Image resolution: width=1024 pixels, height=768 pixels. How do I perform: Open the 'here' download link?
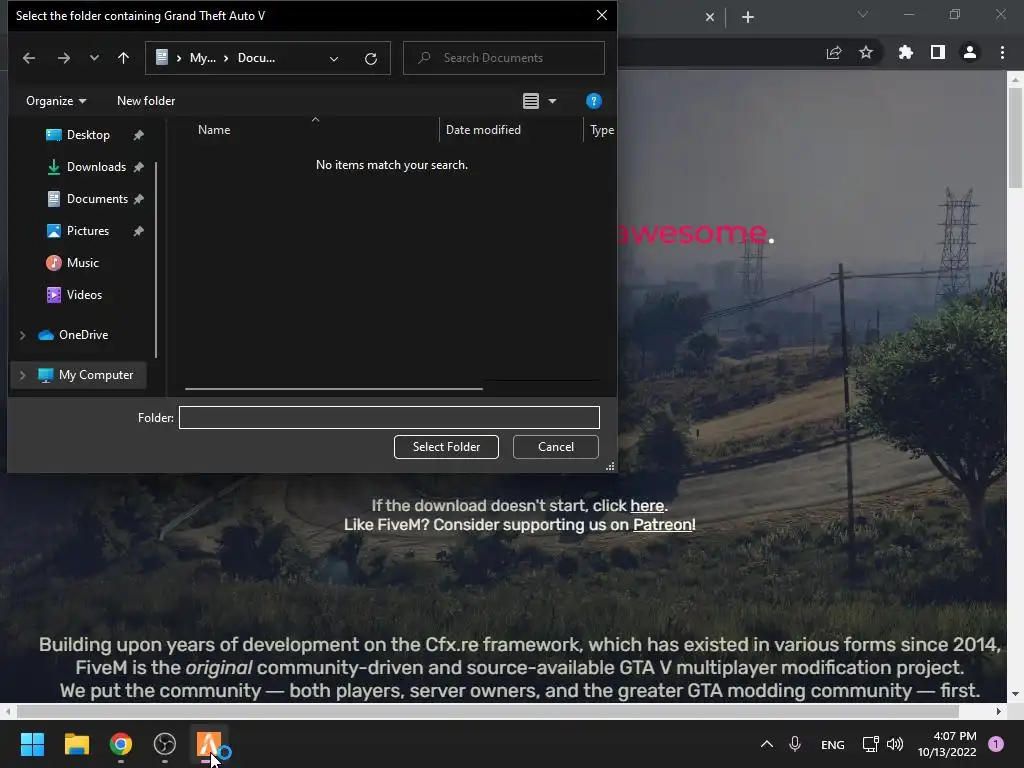647,506
